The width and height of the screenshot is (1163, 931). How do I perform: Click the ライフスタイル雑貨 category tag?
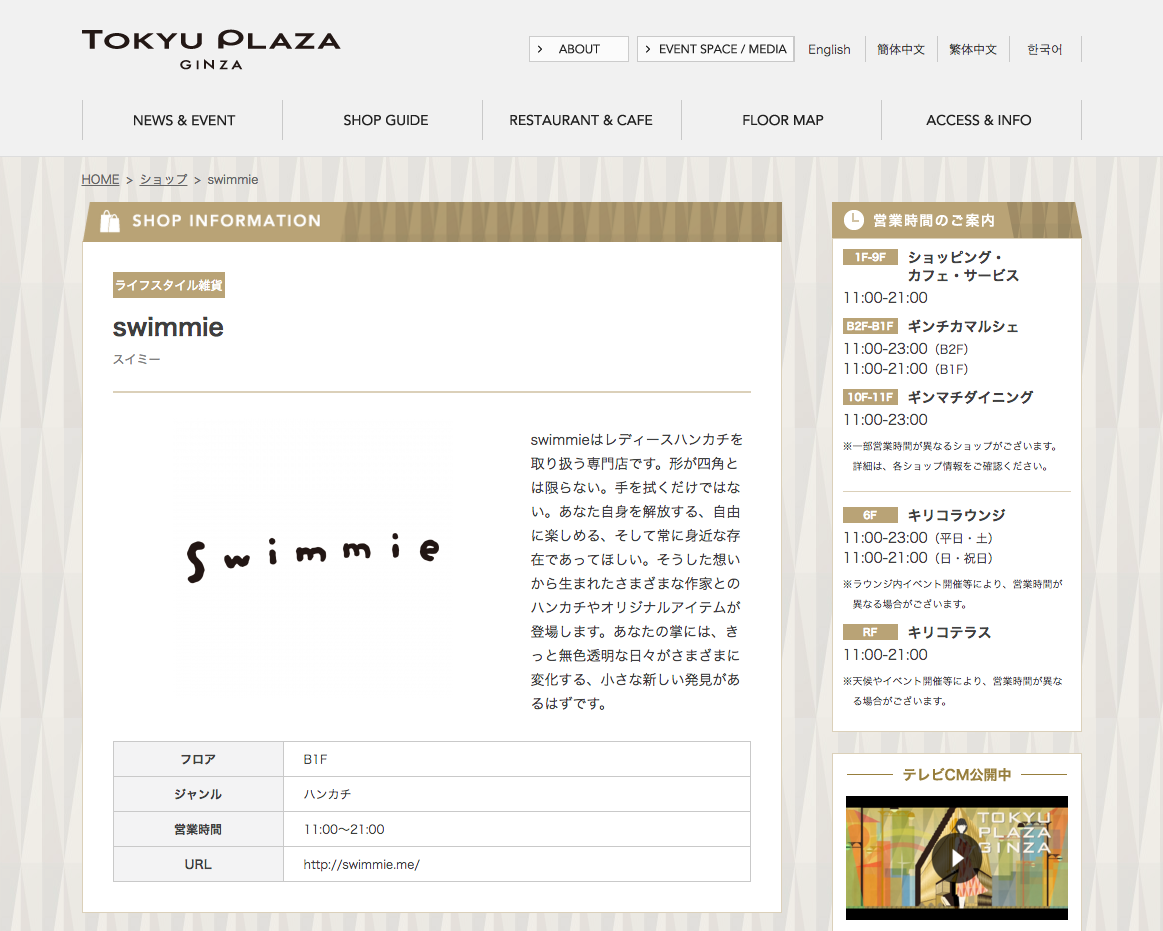point(168,285)
